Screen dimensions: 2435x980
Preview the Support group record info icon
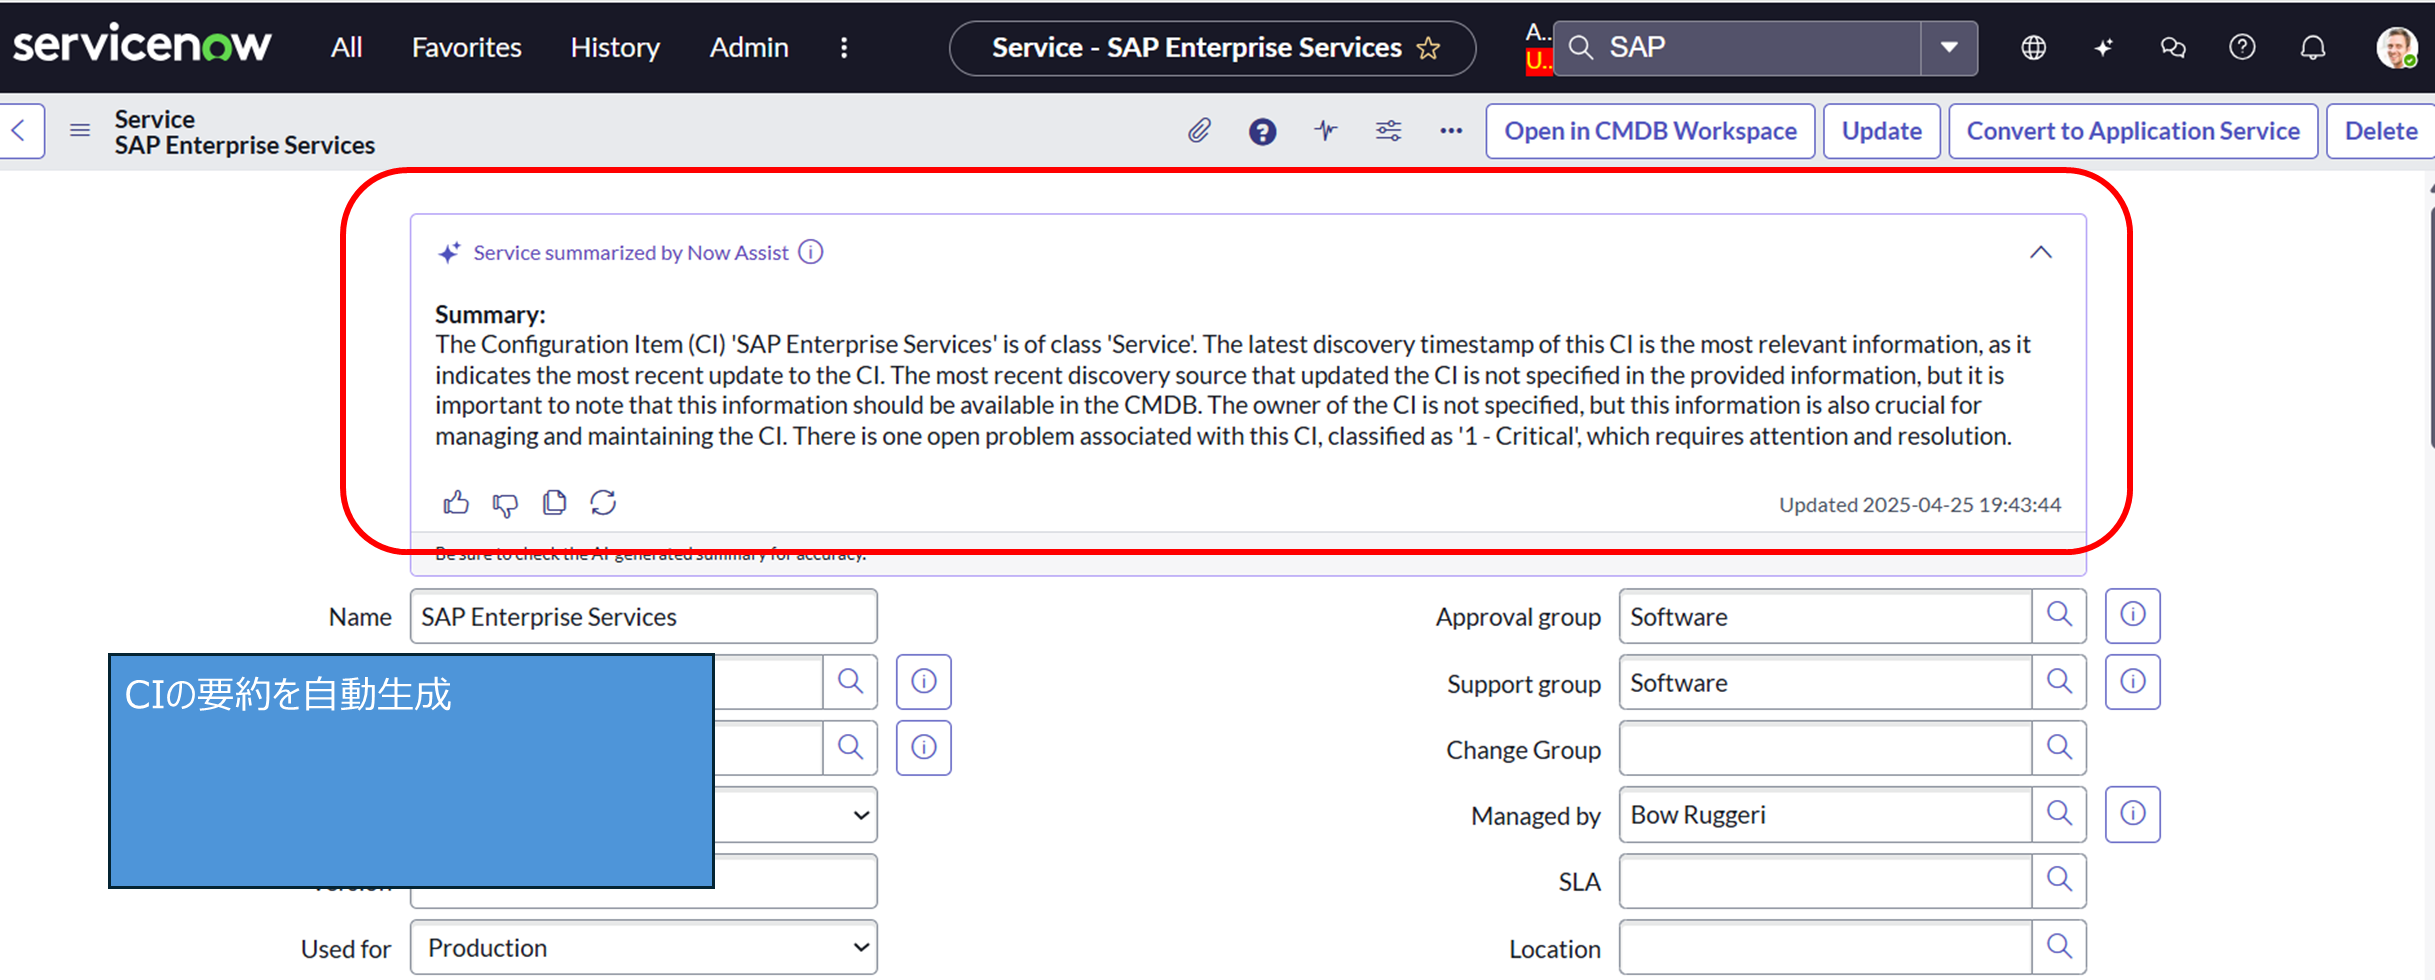[2133, 682]
